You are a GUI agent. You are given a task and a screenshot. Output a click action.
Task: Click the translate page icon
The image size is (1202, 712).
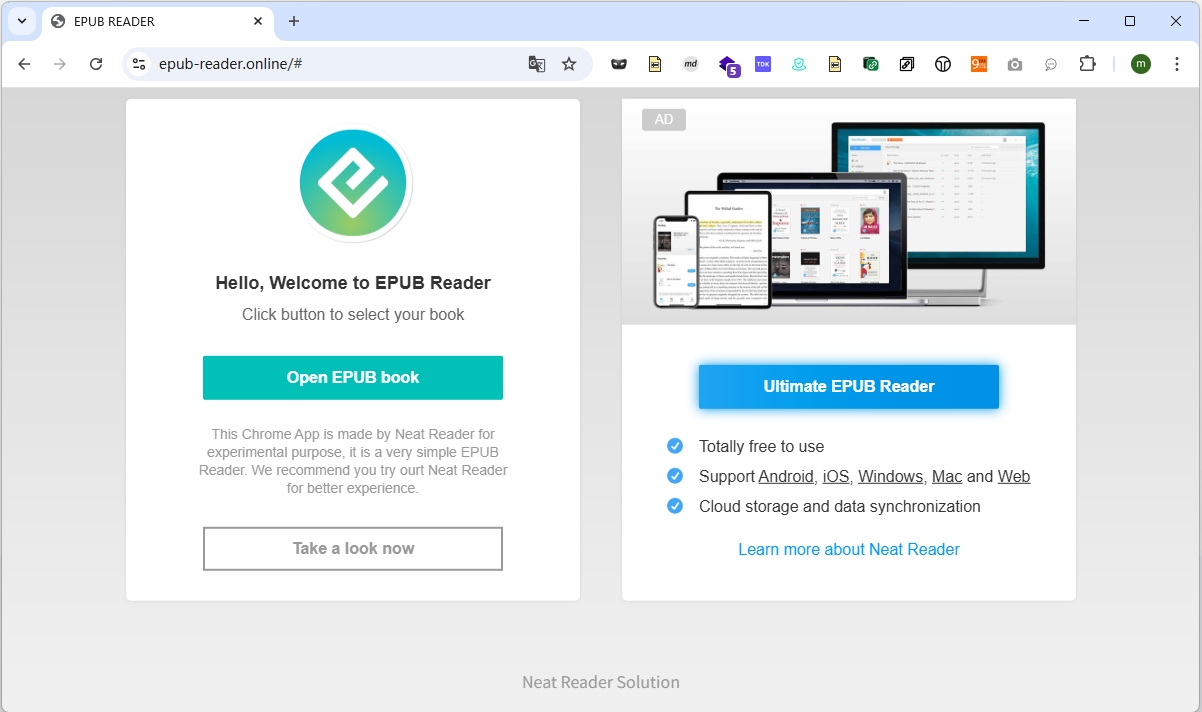[537, 64]
